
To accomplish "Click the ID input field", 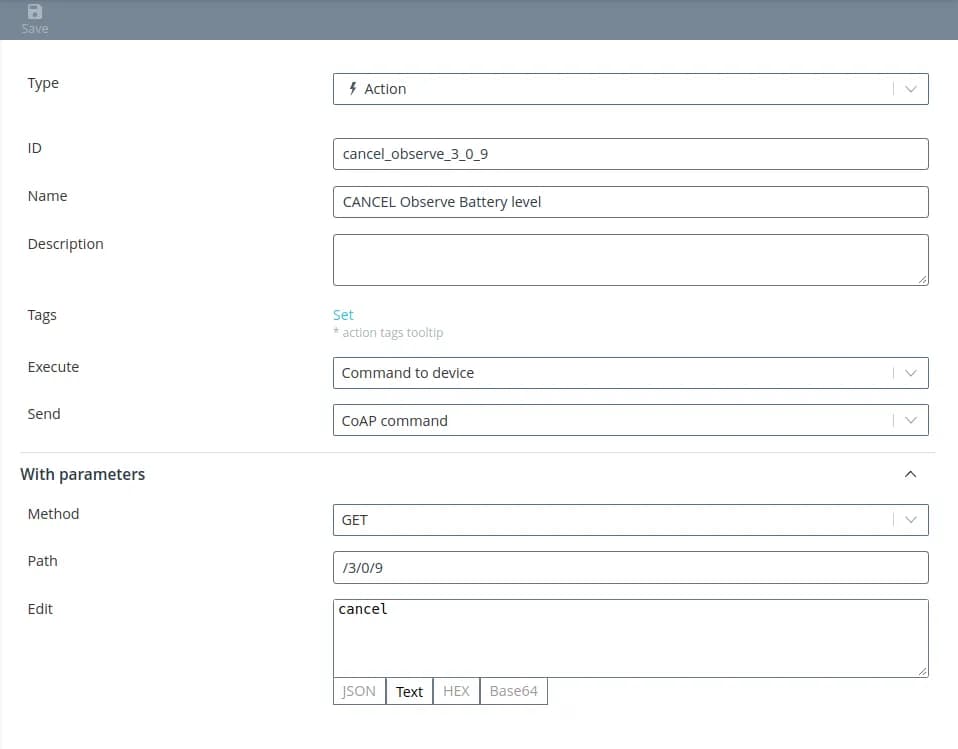I will tap(630, 154).
